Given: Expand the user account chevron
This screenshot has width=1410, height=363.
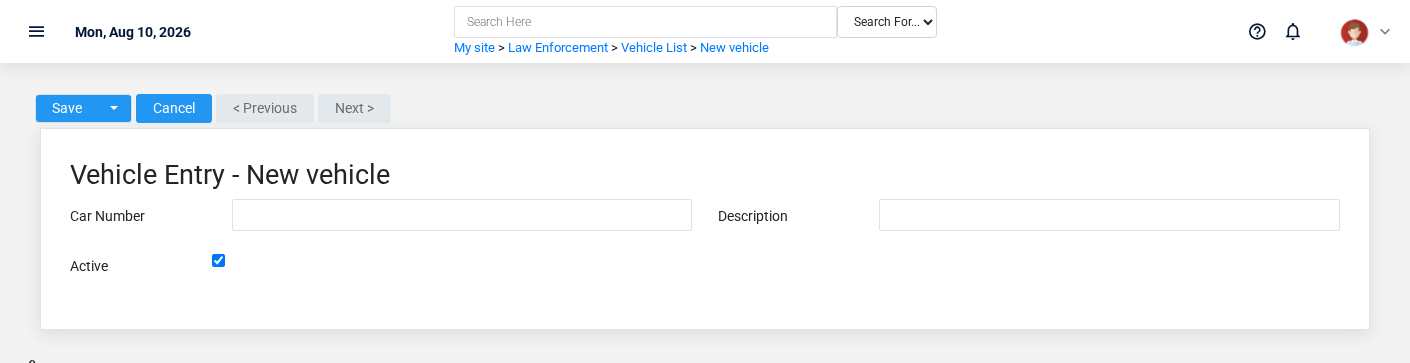Looking at the screenshot, I should tap(1385, 32).
